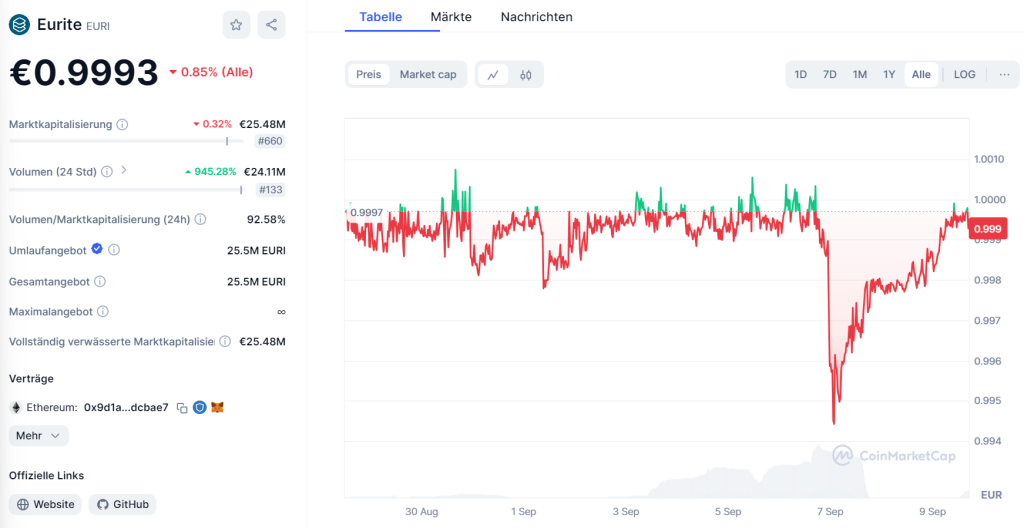
Task: Select Market cap chart mode
Action: click(x=428, y=74)
